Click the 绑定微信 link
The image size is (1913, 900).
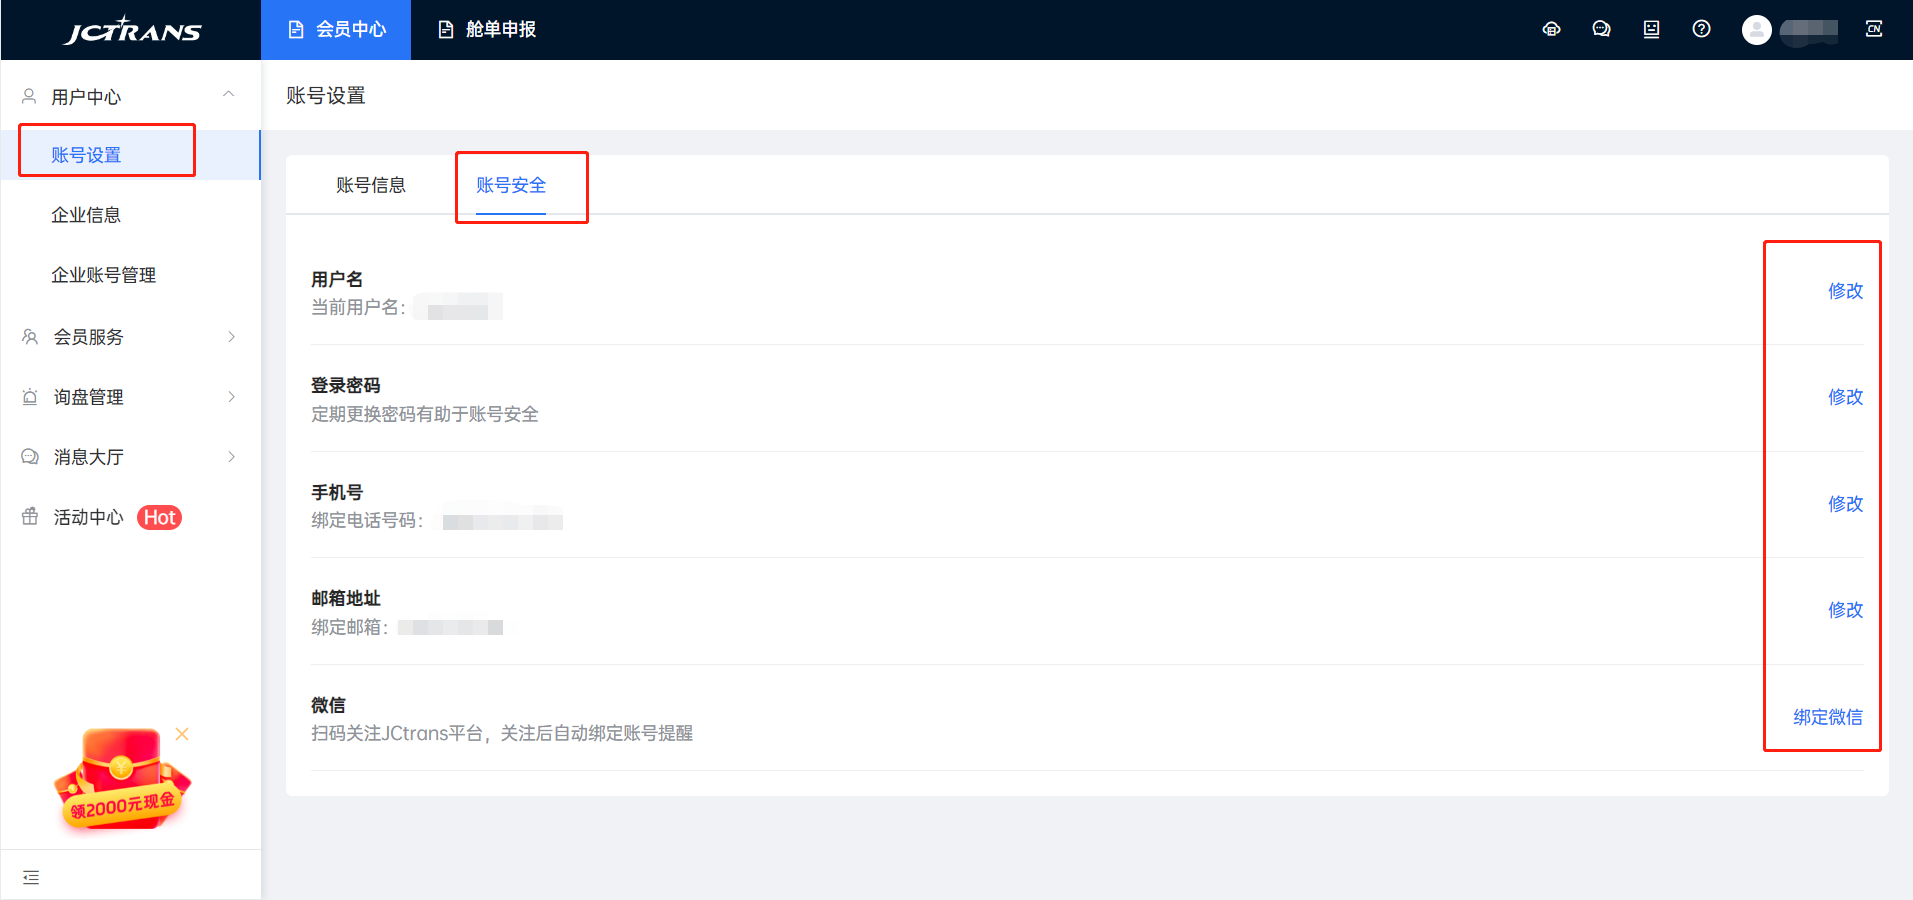(x=1827, y=717)
